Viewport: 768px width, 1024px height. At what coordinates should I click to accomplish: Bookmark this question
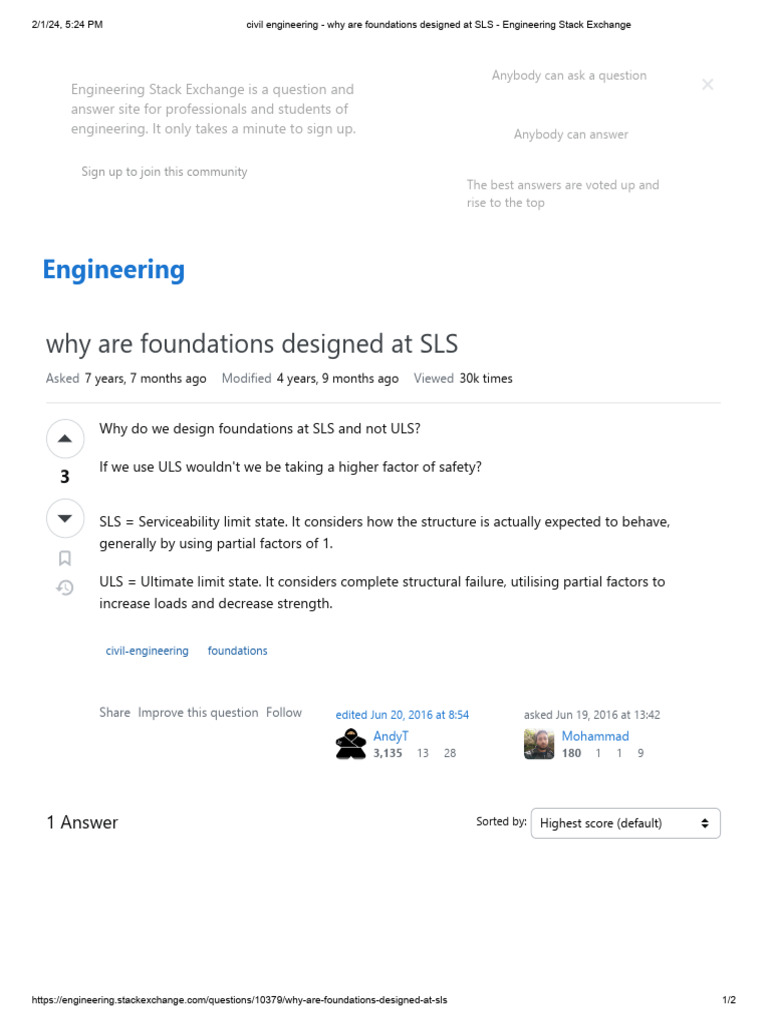click(x=65, y=558)
